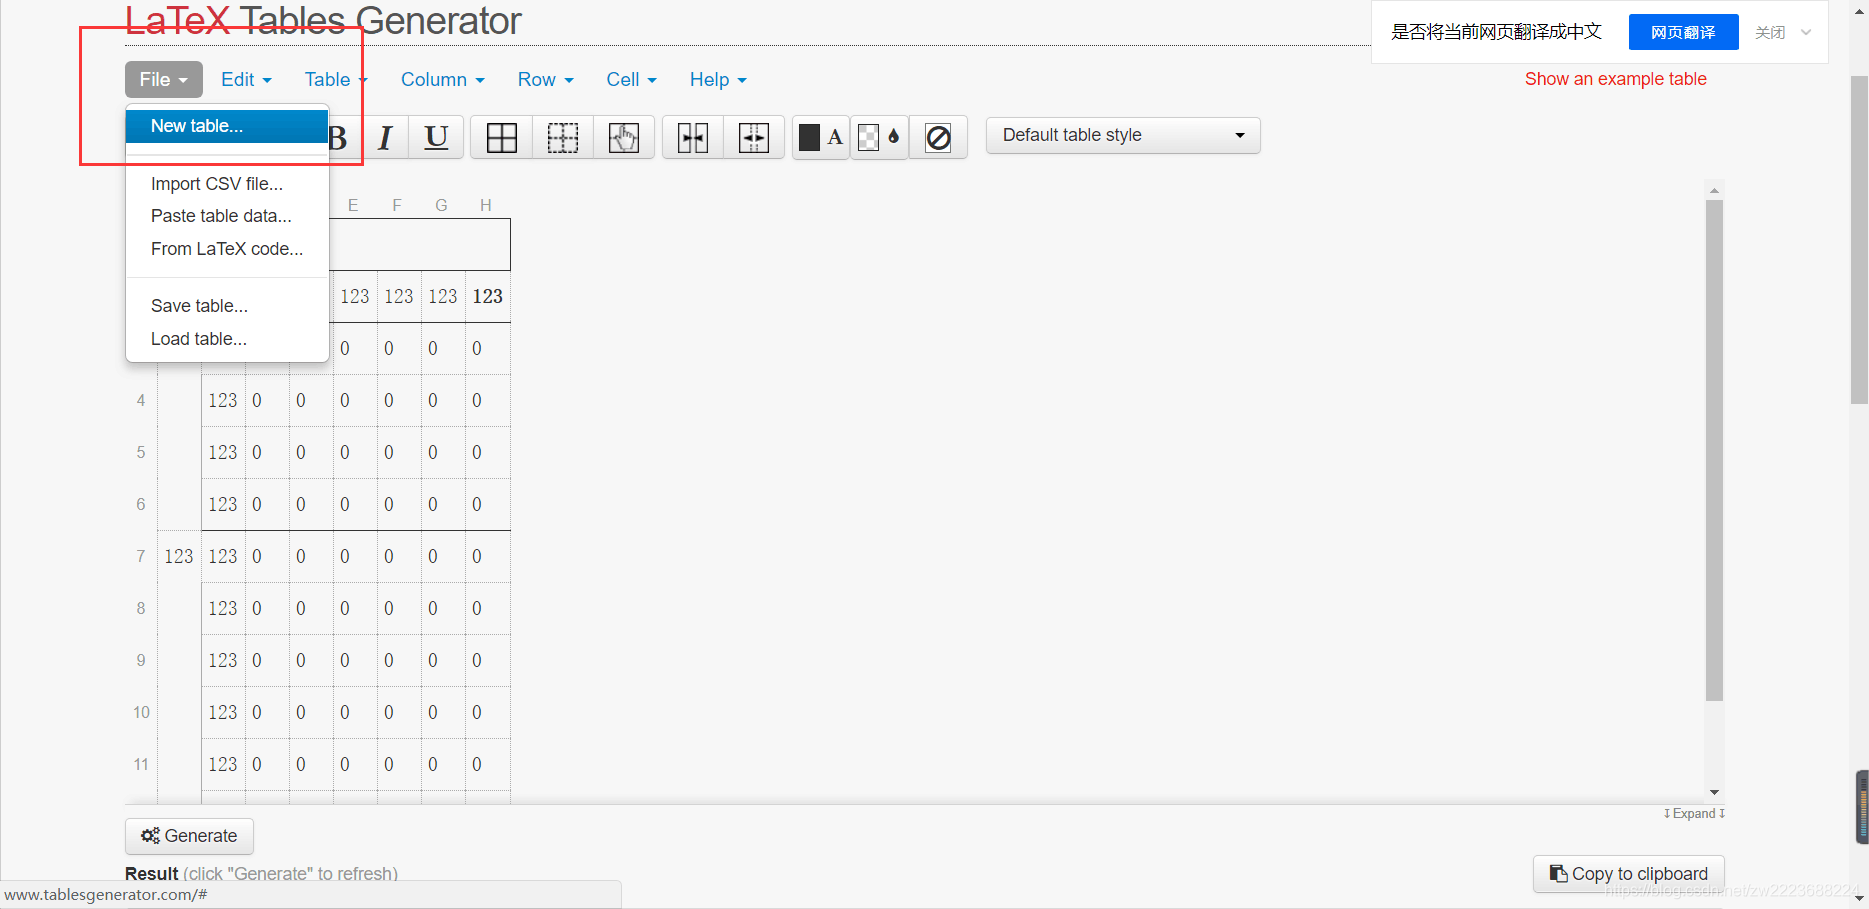Activate the border editor hand tool
1869x909 pixels.
coord(624,138)
